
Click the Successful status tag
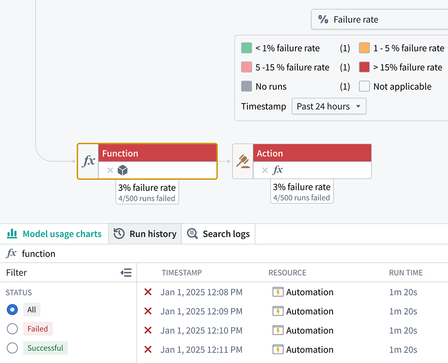(x=45, y=348)
